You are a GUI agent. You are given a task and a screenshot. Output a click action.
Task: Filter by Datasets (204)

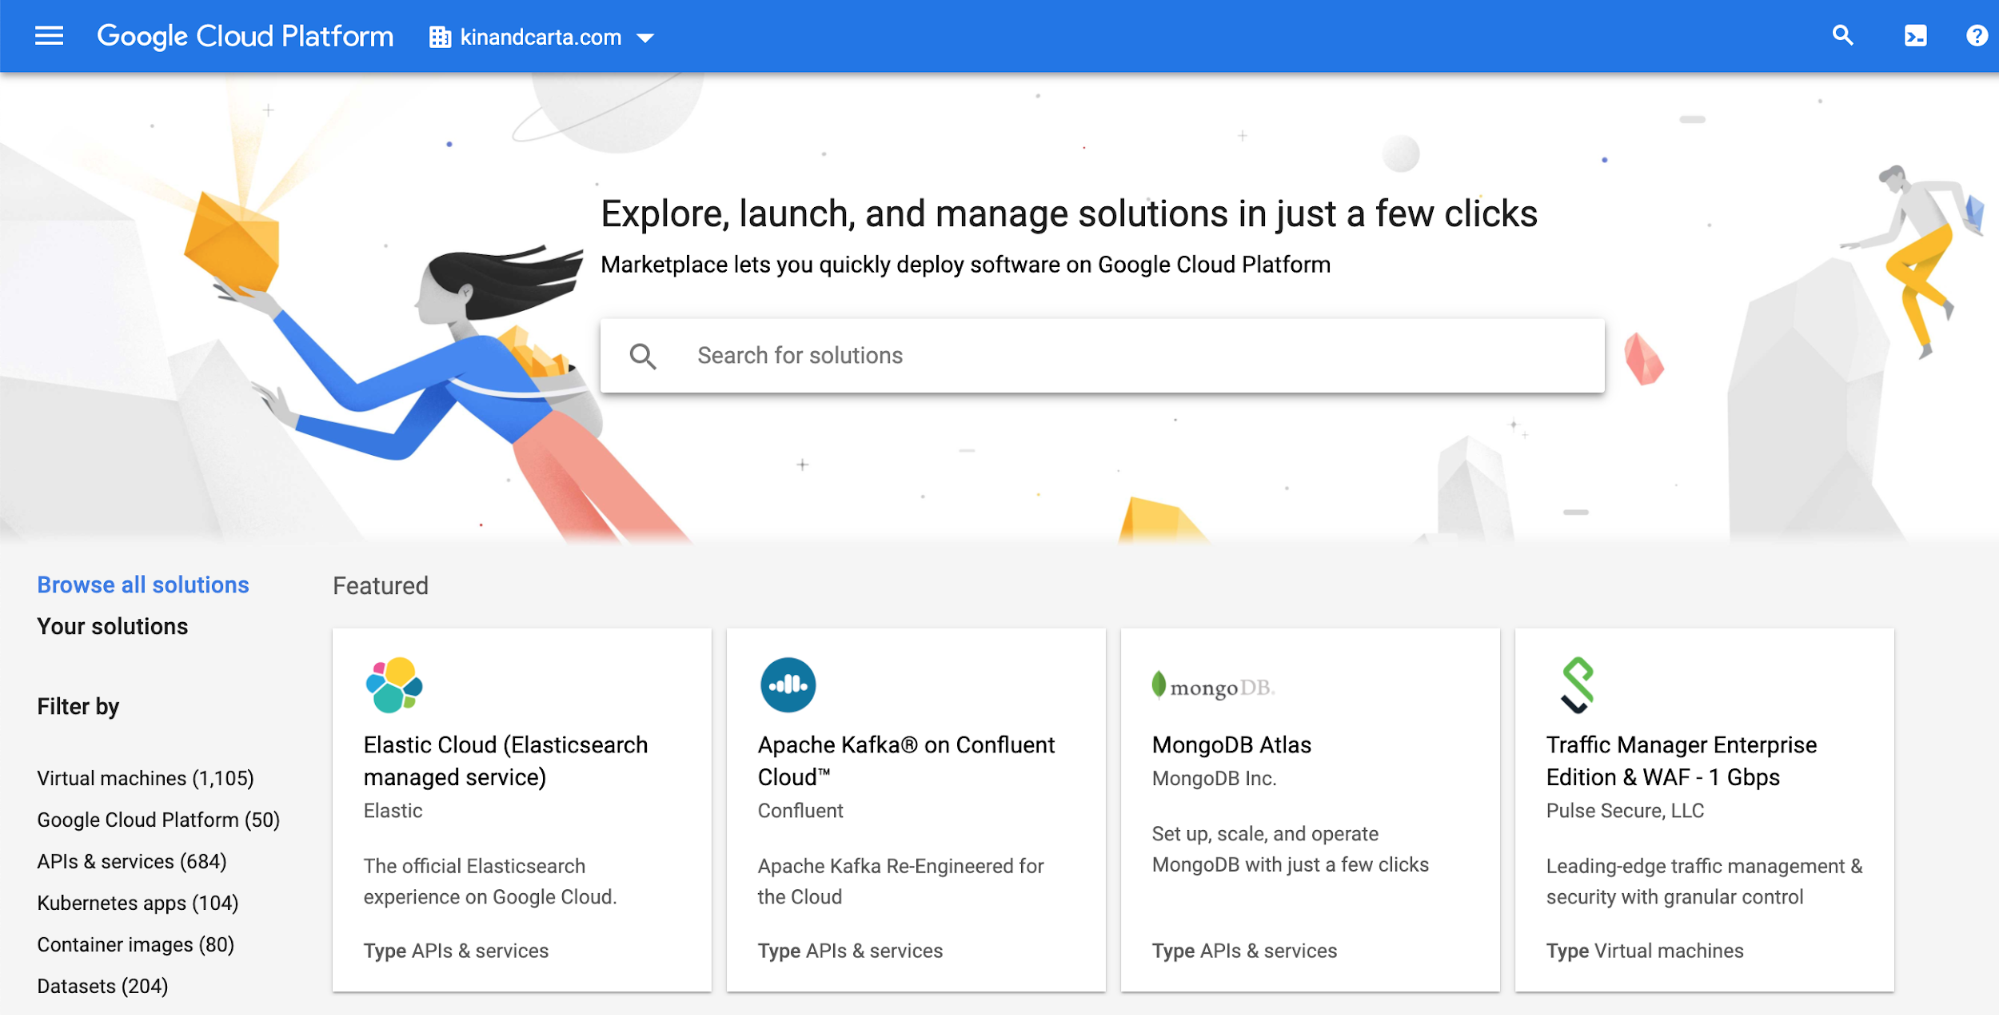click(x=102, y=986)
